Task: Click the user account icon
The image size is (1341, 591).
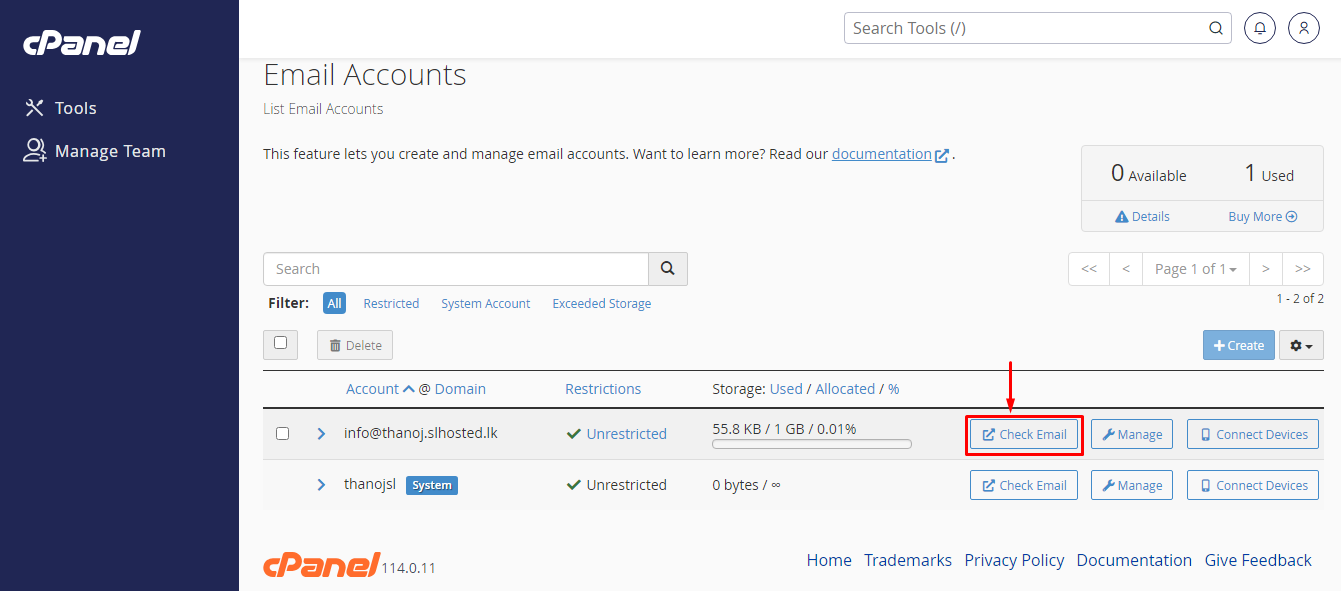Action: point(1303,27)
